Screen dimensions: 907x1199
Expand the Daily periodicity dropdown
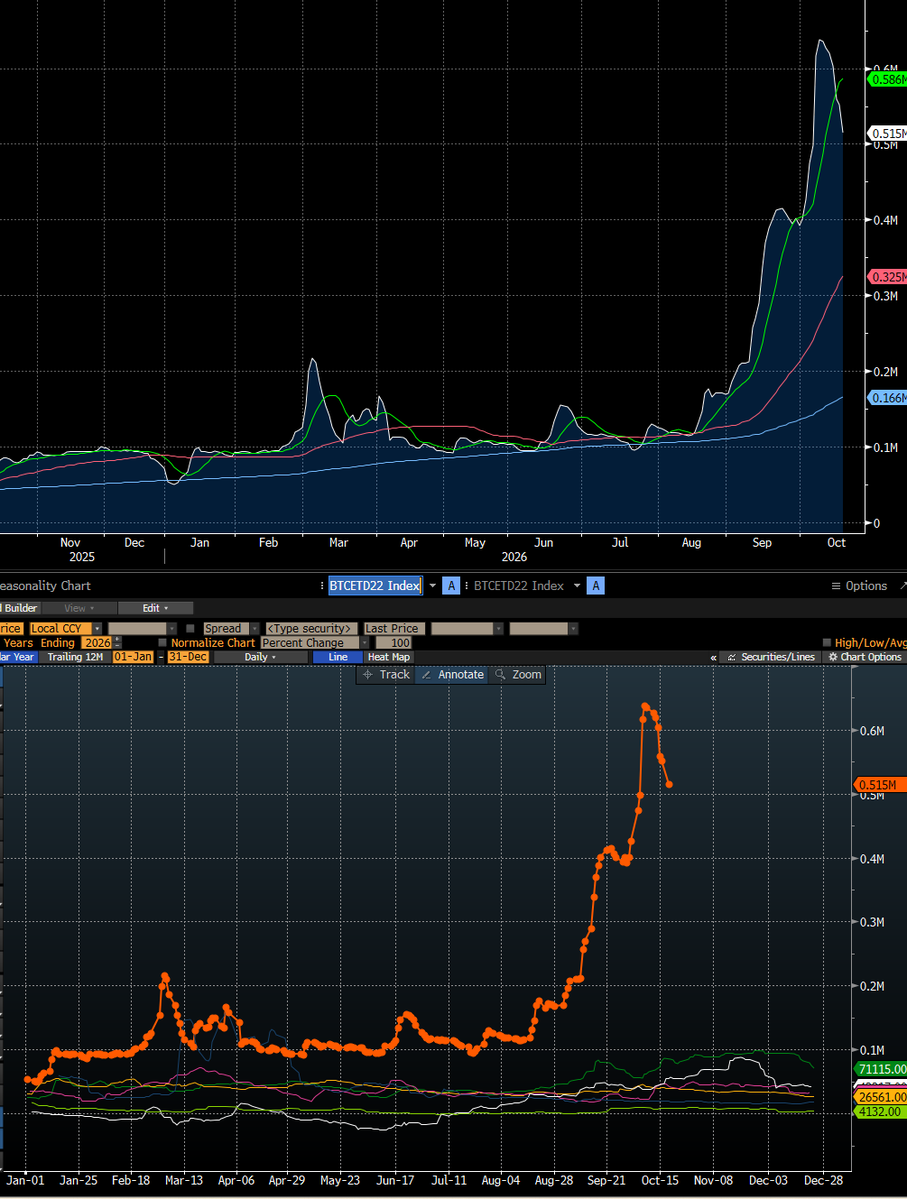tap(260, 657)
